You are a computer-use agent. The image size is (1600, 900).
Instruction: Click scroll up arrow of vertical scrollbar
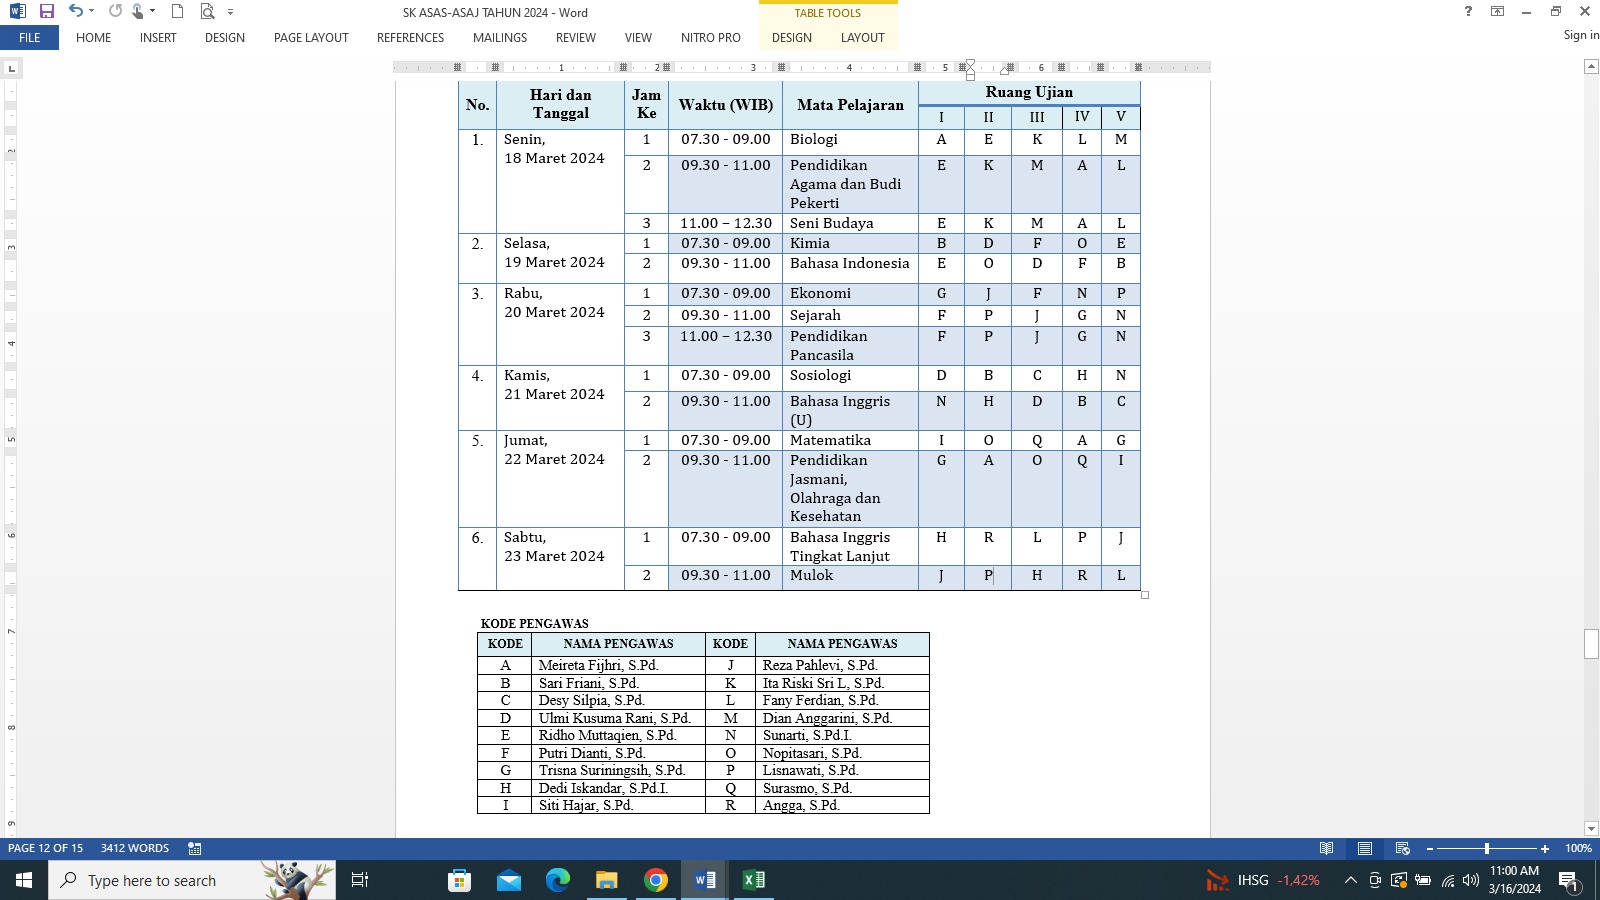tap(1591, 67)
